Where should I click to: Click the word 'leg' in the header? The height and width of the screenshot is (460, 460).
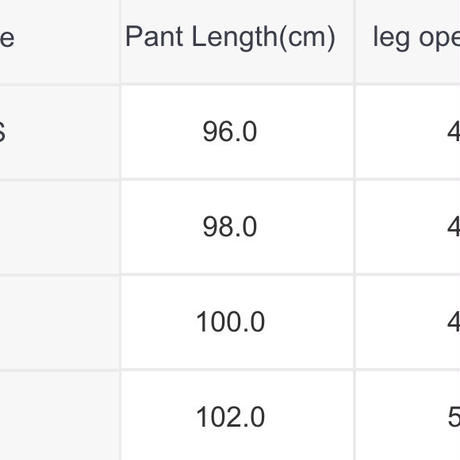(391, 38)
